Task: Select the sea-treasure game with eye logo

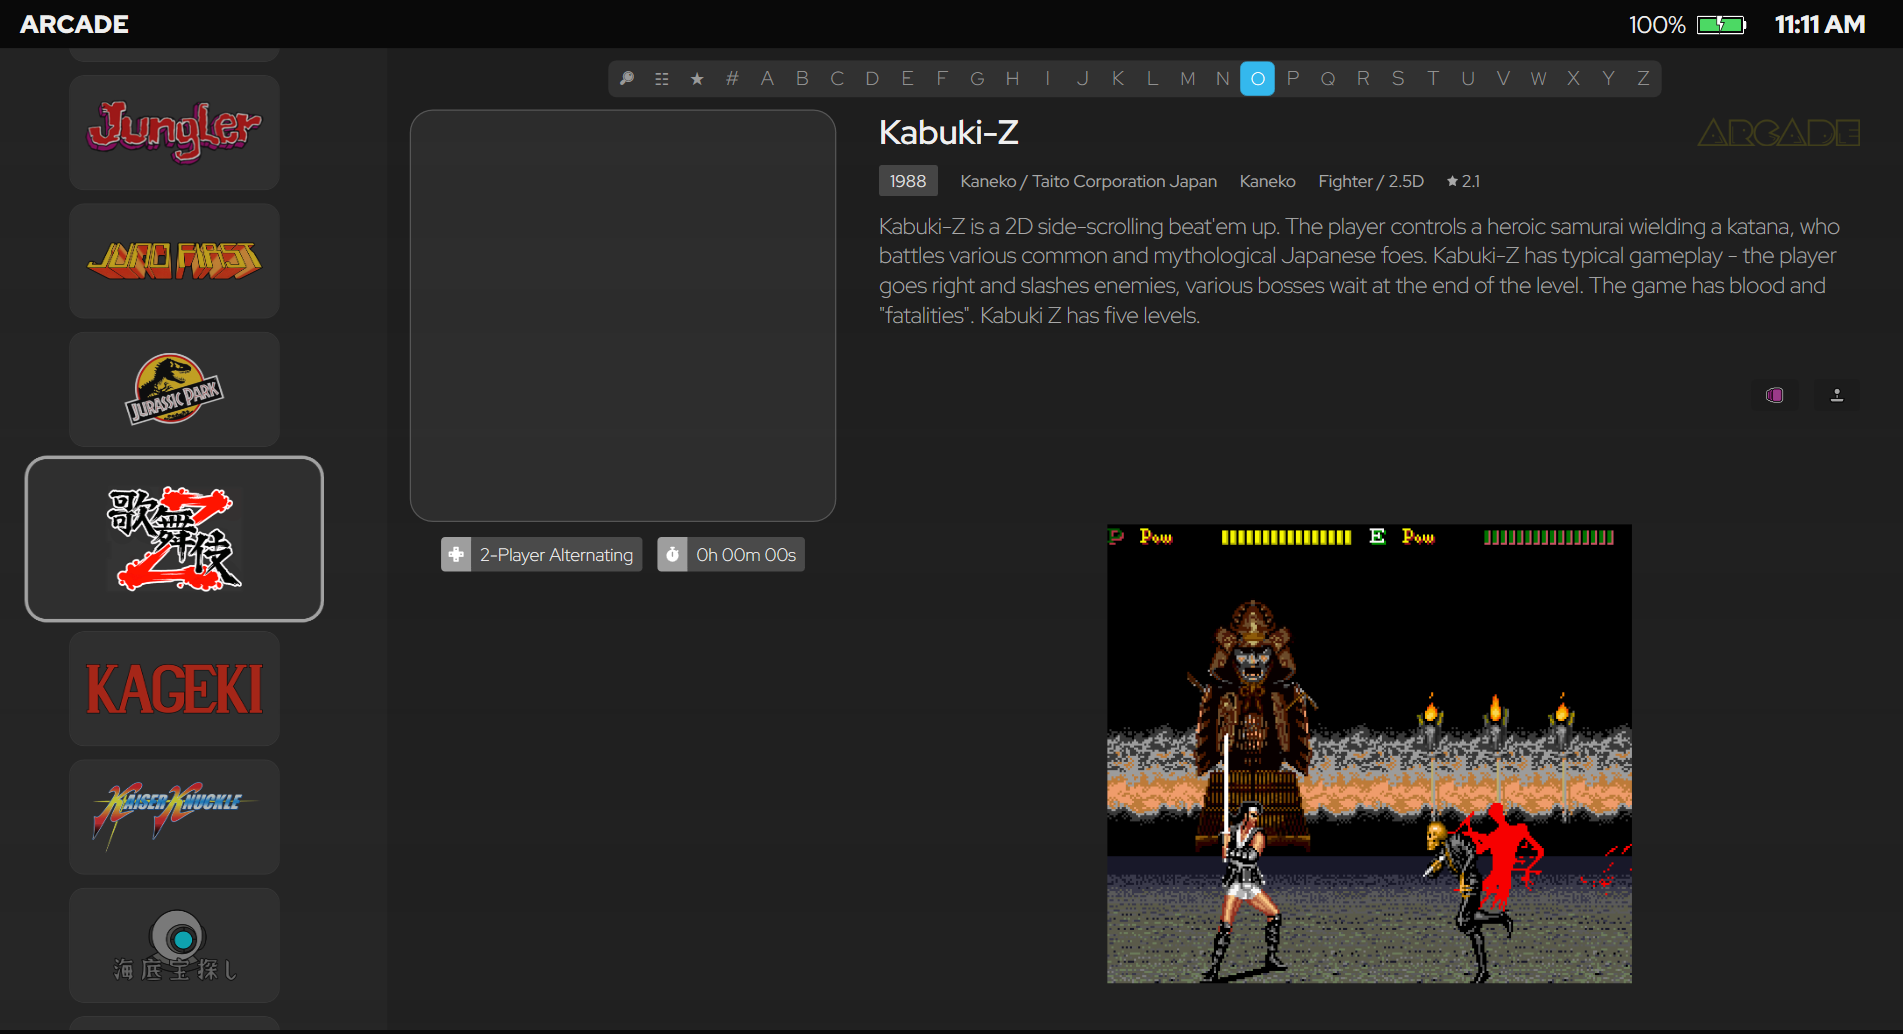Action: [x=174, y=946]
